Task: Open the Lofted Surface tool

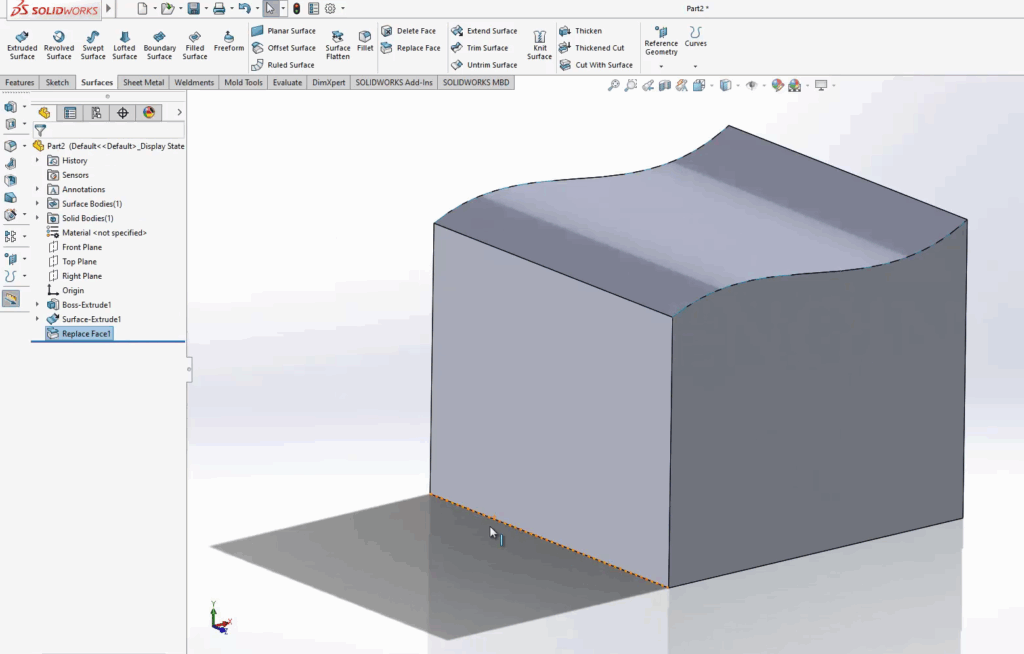Action: (x=124, y=44)
